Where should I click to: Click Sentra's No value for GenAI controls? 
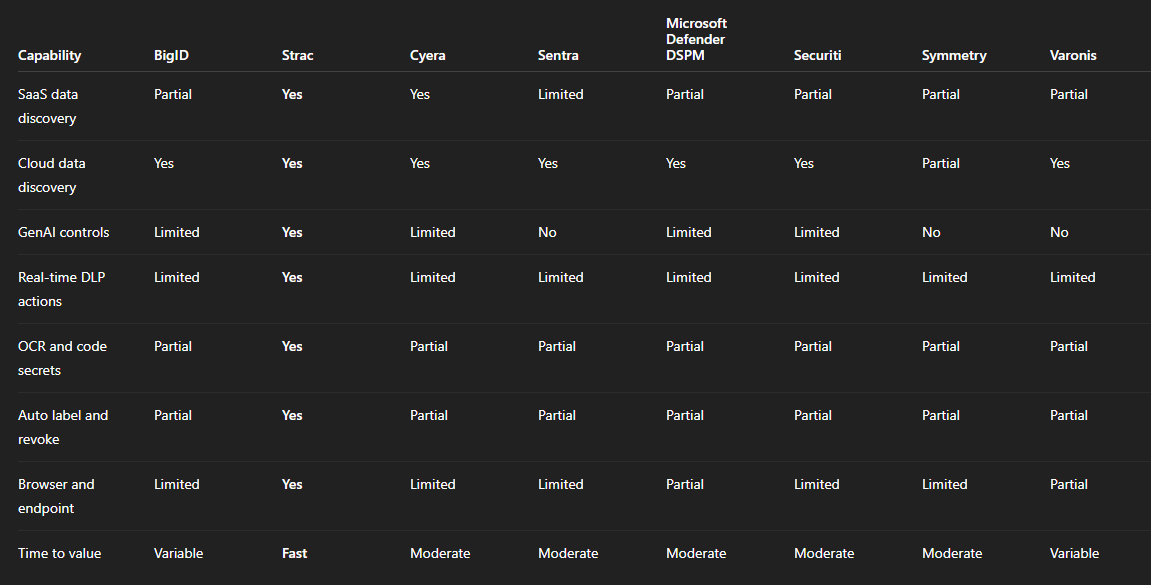(x=547, y=233)
